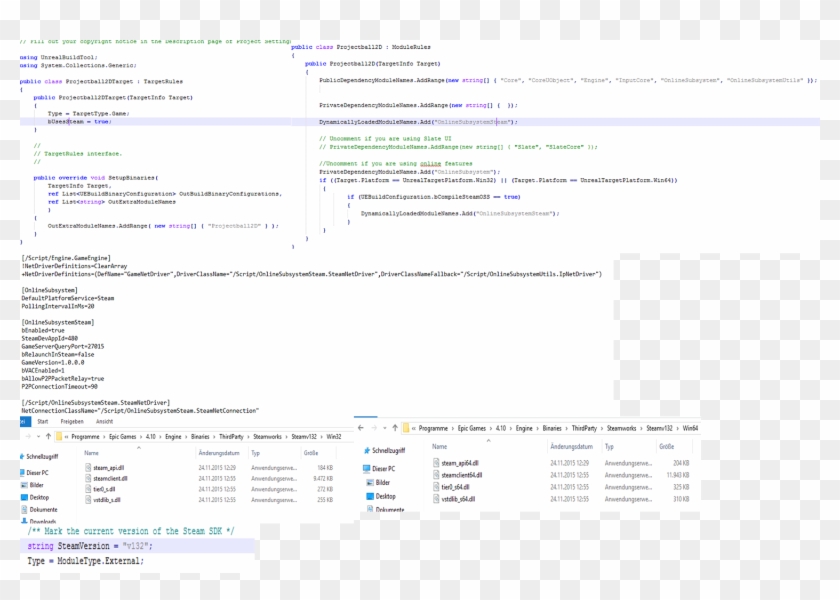Click the Dieser PC icon in the Win32 window
This screenshot has height=600, width=840.
point(21,473)
